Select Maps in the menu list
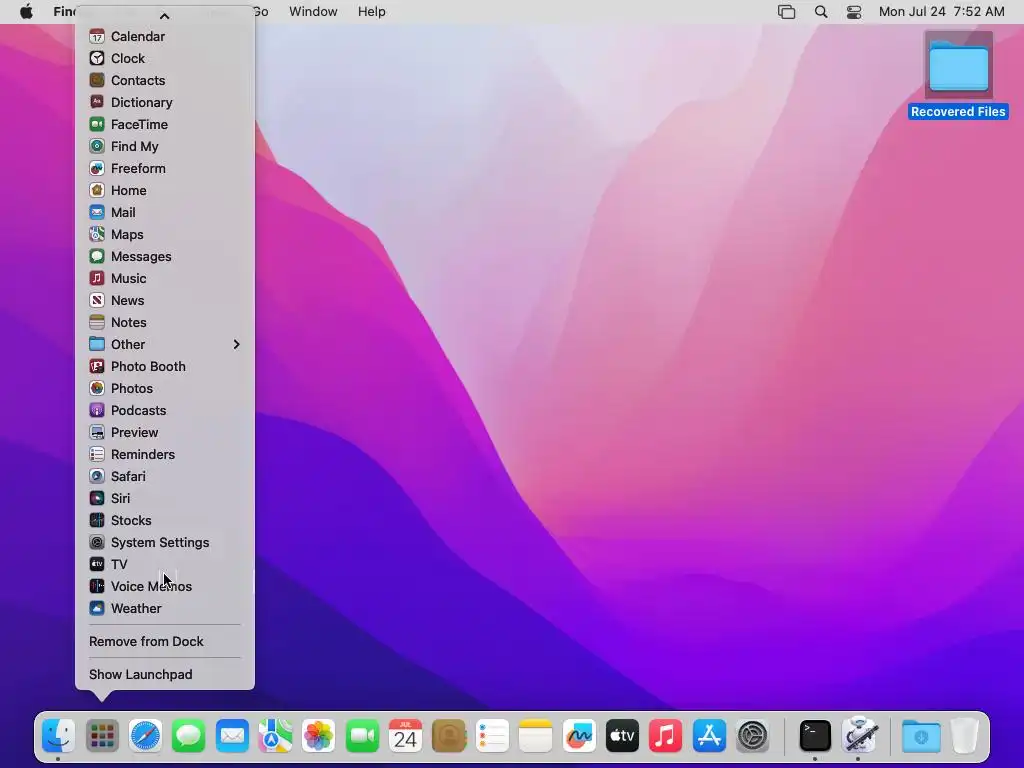 [x=165, y=234]
